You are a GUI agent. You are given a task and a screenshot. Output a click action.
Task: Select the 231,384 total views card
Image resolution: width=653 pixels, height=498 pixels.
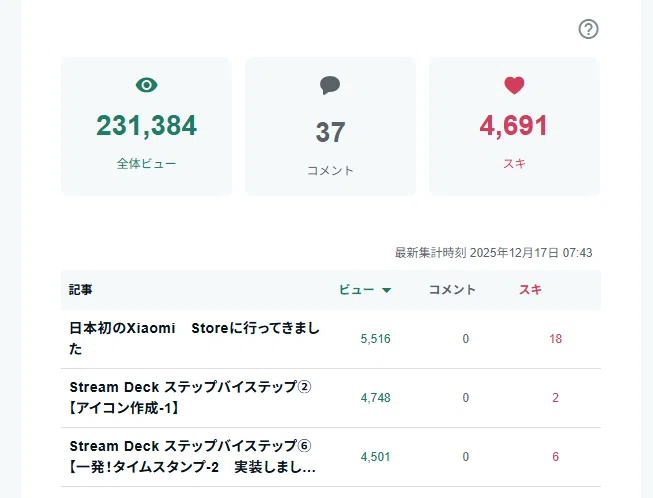(146, 126)
